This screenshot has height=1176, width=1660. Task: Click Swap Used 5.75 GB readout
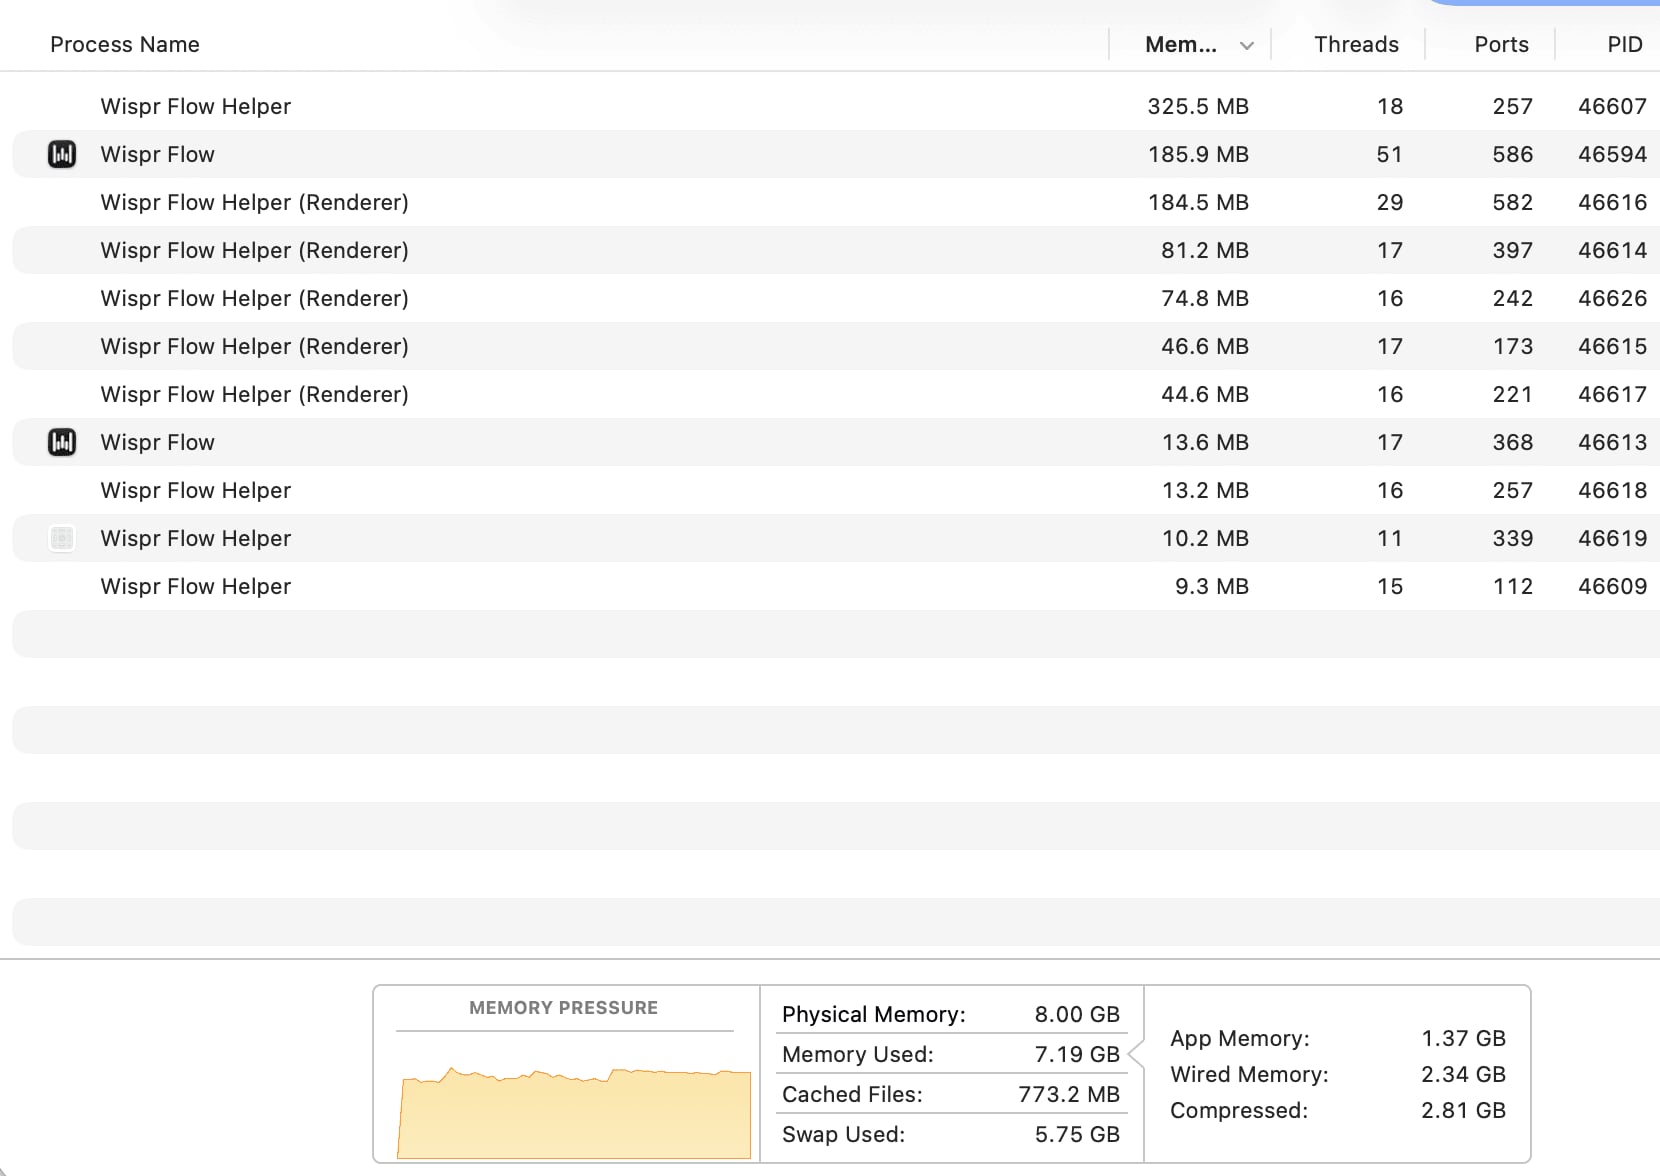pos(951,1134)
